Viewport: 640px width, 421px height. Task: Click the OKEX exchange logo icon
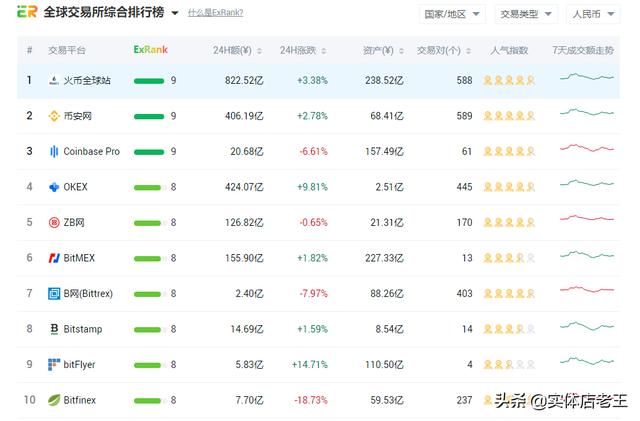point(54,187)
